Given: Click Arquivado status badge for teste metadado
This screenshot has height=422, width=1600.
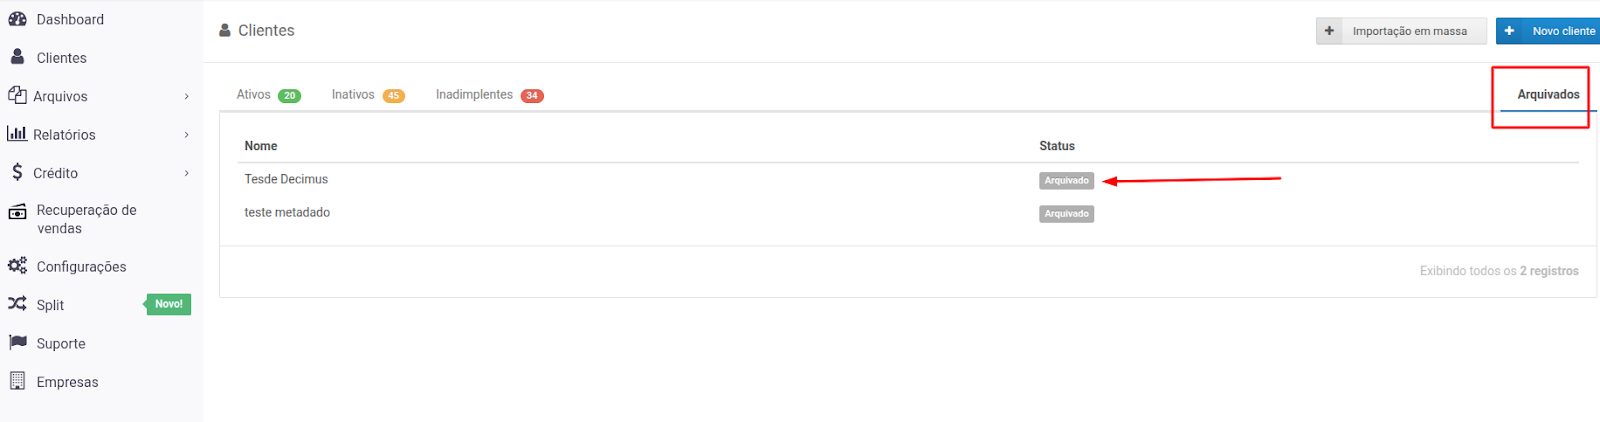Looking at the screenshot, I should 1066,214.
